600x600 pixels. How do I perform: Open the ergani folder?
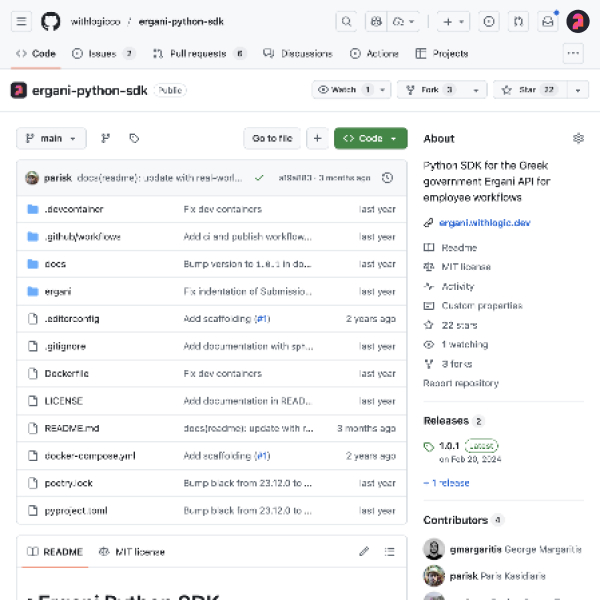pyautogui.click(x=58, y=292)
